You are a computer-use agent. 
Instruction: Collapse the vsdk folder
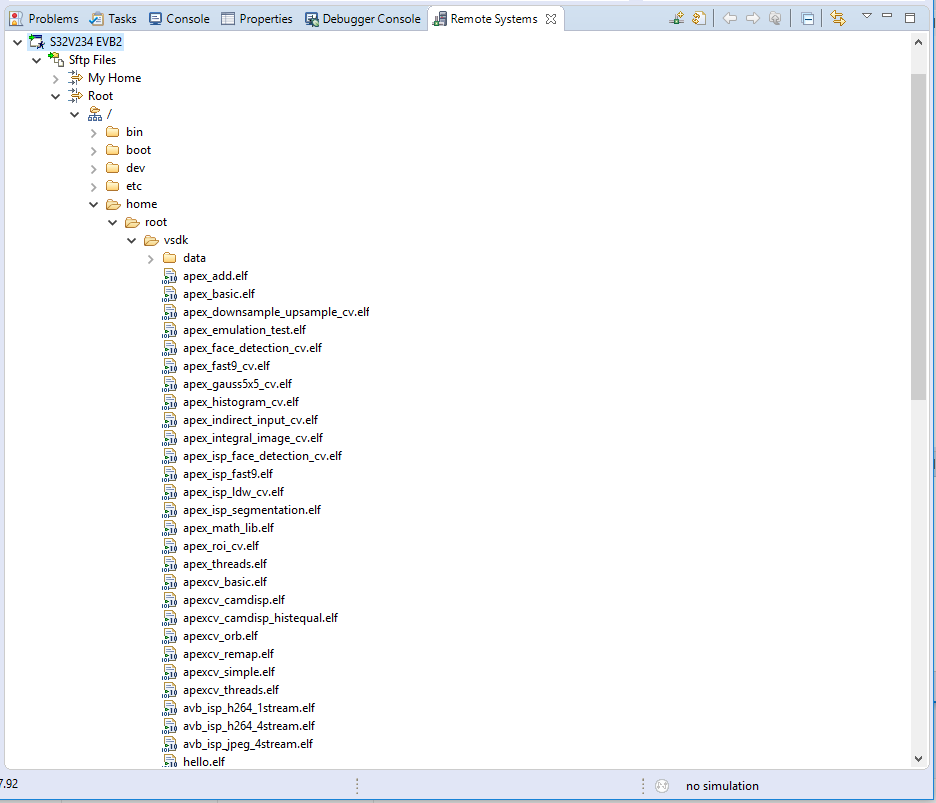click(132, 240)
